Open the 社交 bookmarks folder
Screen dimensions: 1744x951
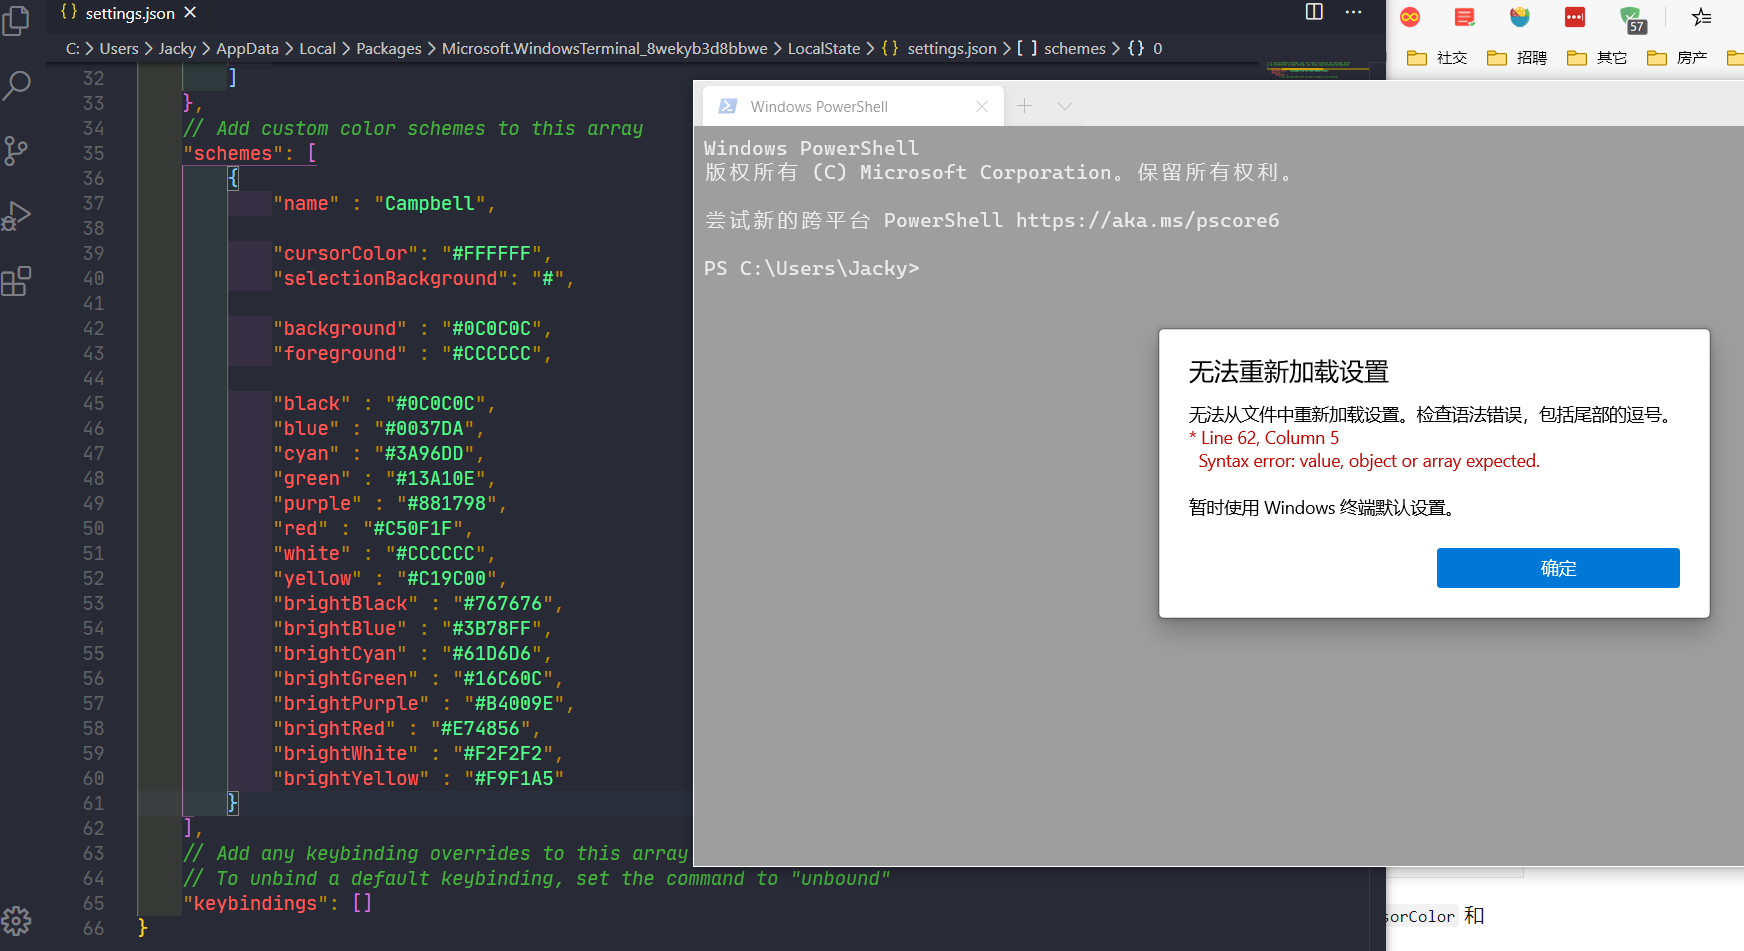click(1437, 58)
